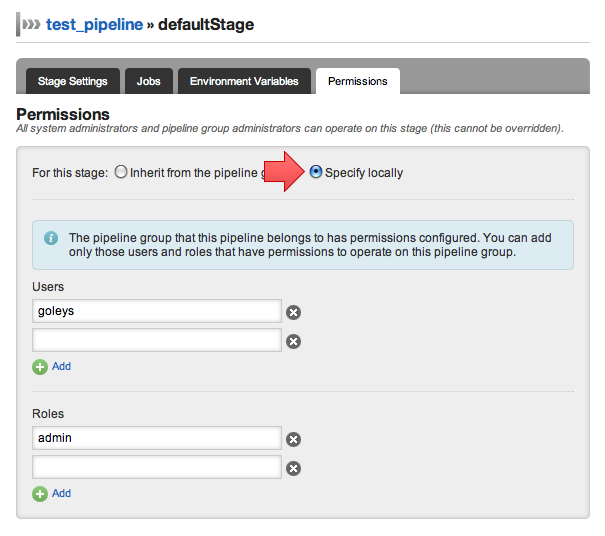Focus the goleys user input field
Viewport: 605px width, 536px height.
click(156, 311)
